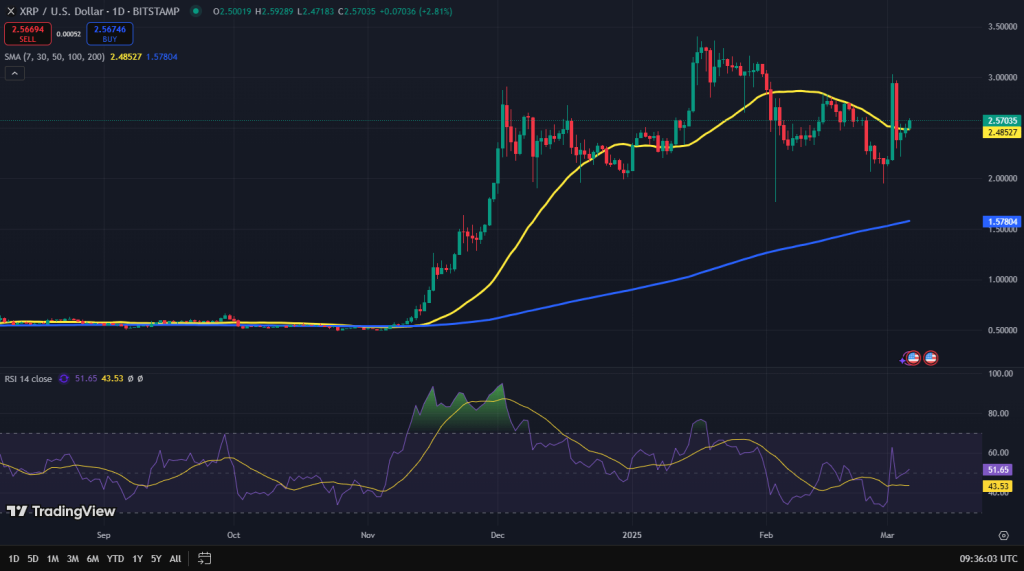This screenshot has height=571, width=1024.
Task: Select the All time range
Action: [175, 559]
